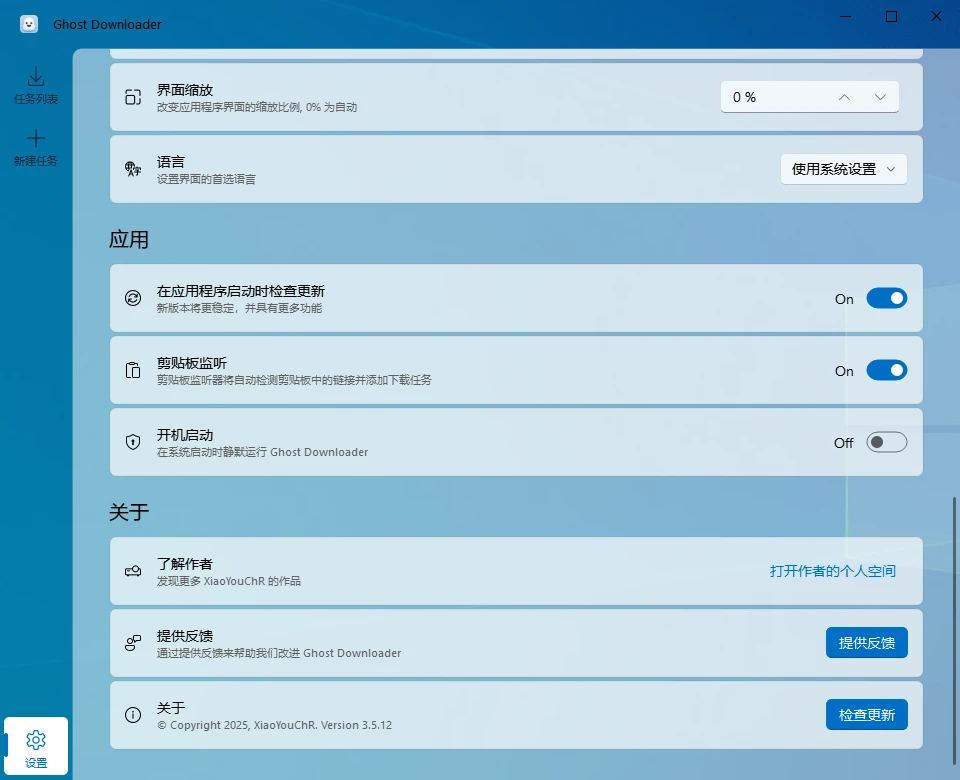Increase interface zoom with up arrow

click(844, 97)
